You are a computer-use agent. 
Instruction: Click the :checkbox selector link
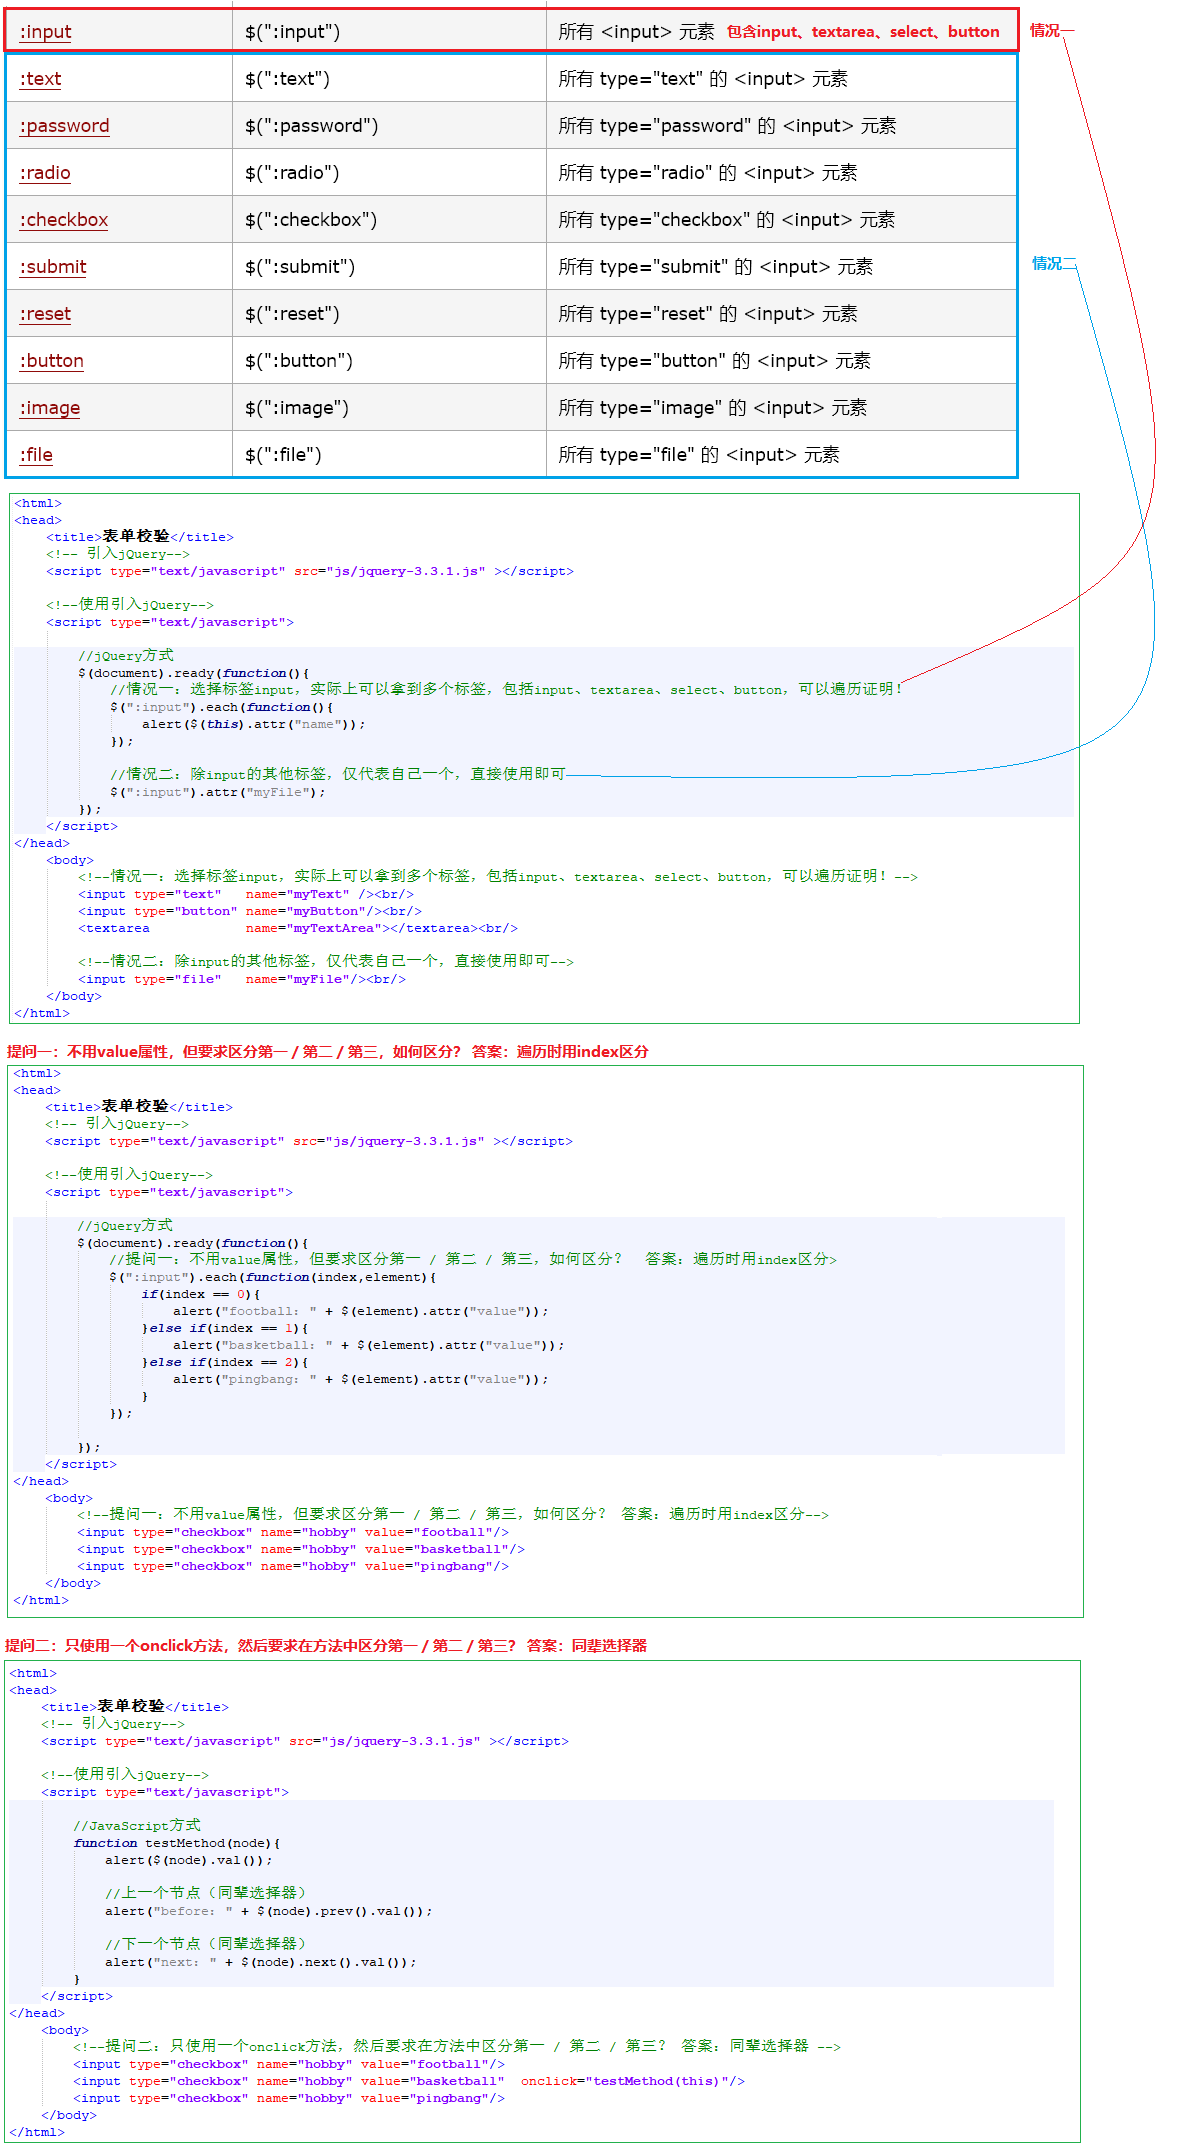[x=63, y=220]
